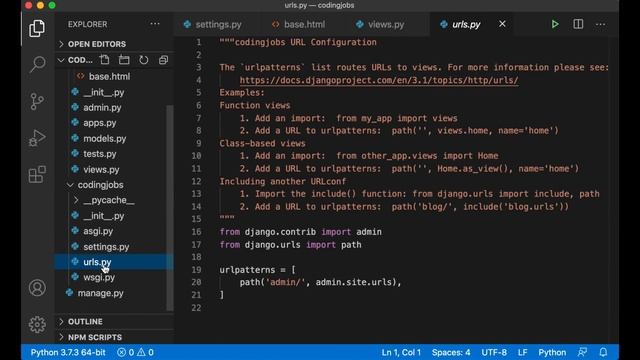Viewport: 640px width, 360px height.
Task: Open the Manage gear icon
Action: tap(37, 324)
